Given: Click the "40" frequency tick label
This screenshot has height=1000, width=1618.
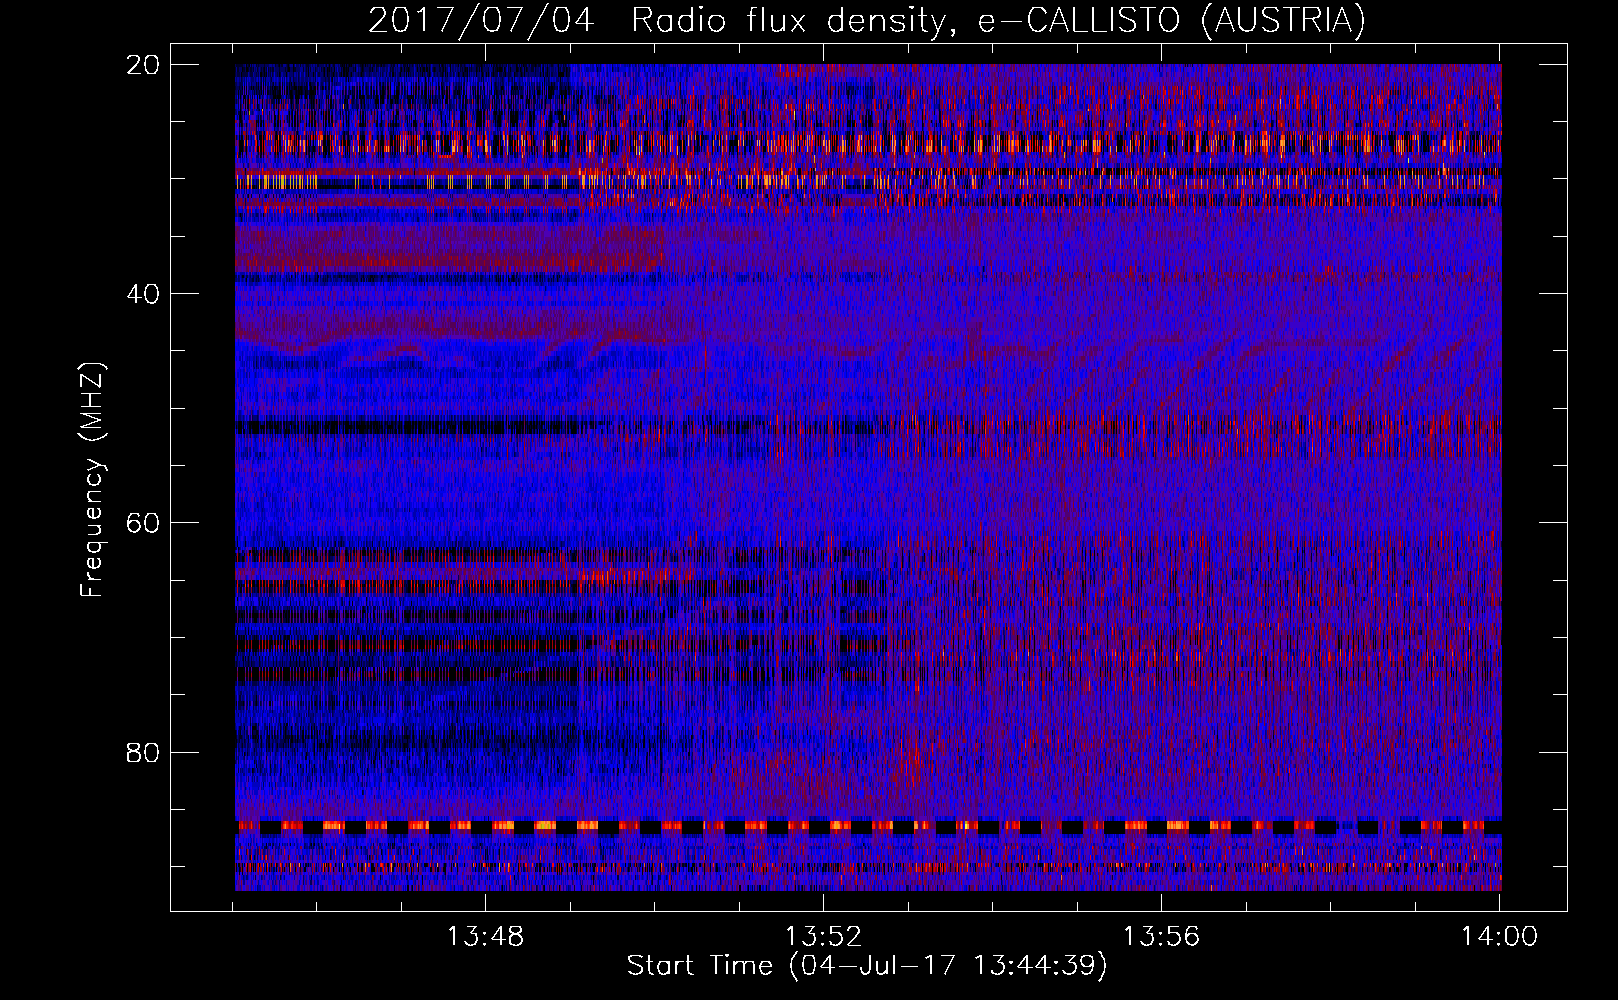Looking at the screenshot, I should tap(143, 293).
